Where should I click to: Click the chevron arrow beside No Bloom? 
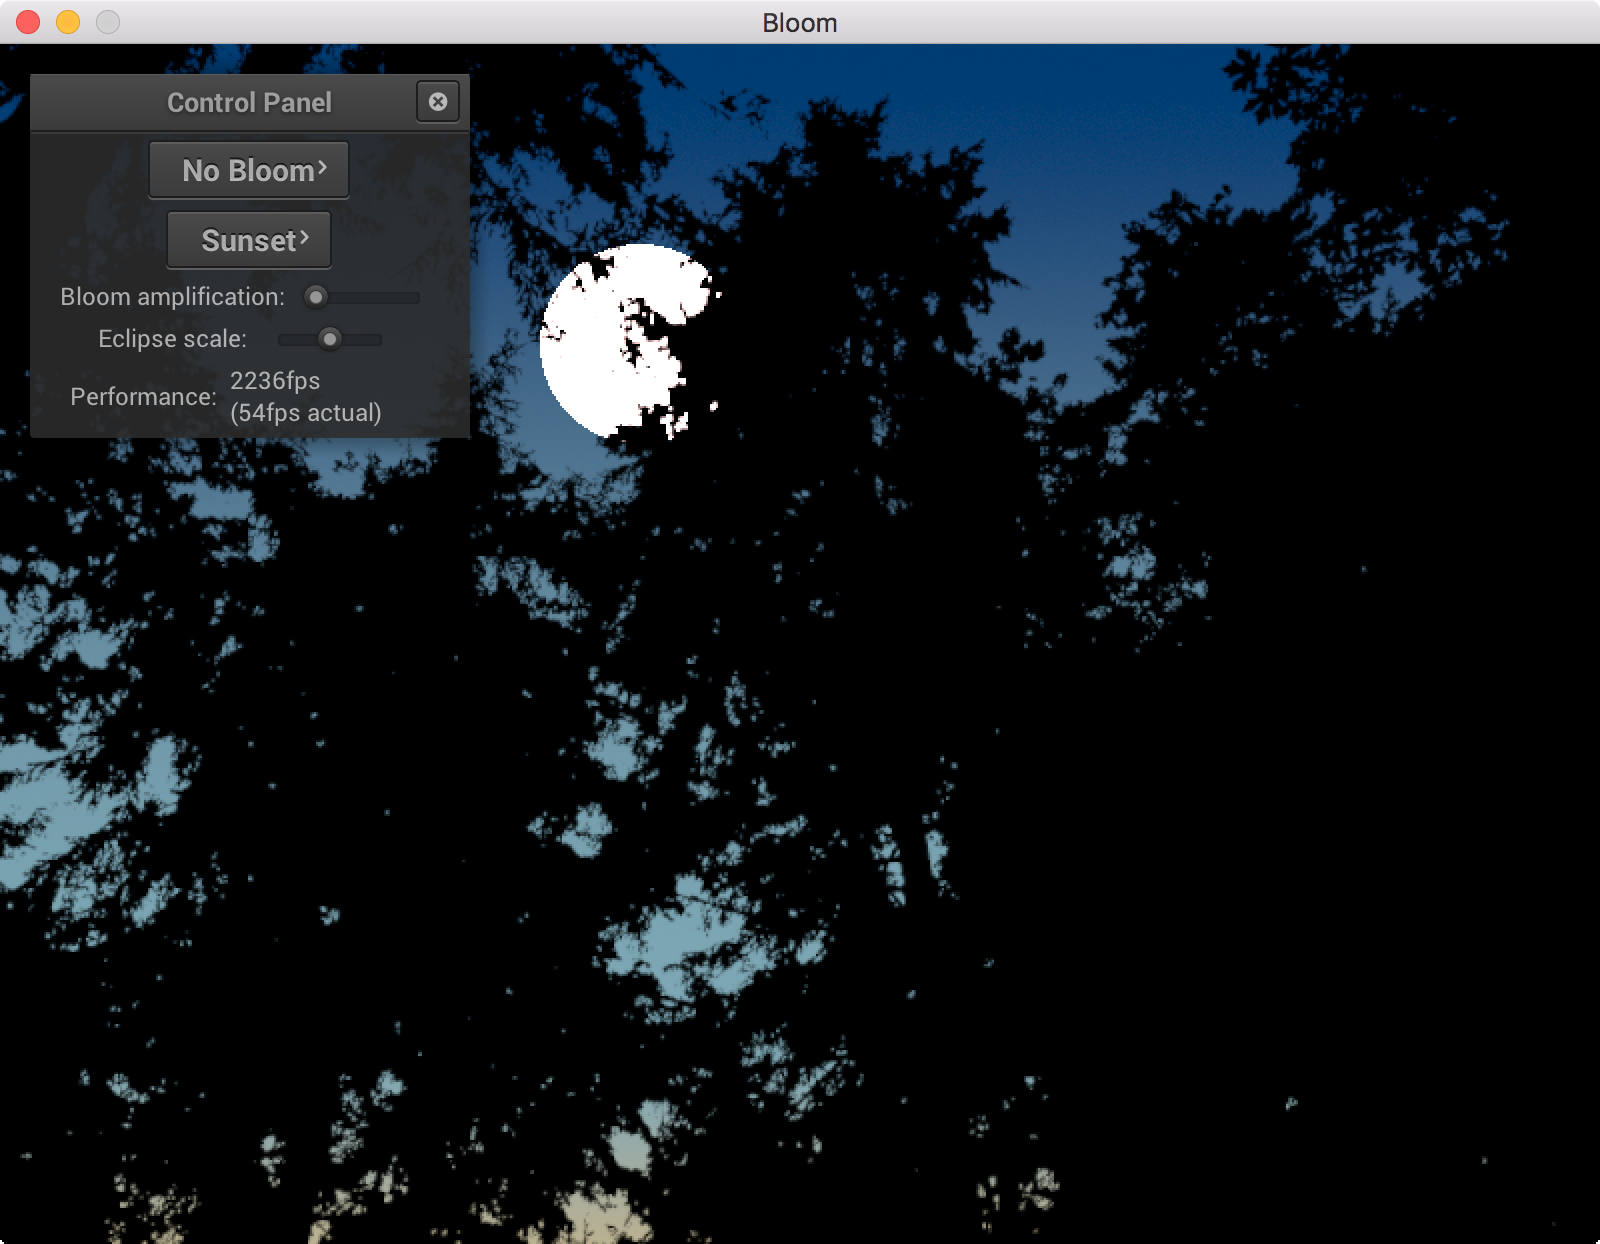coord(323,169)
